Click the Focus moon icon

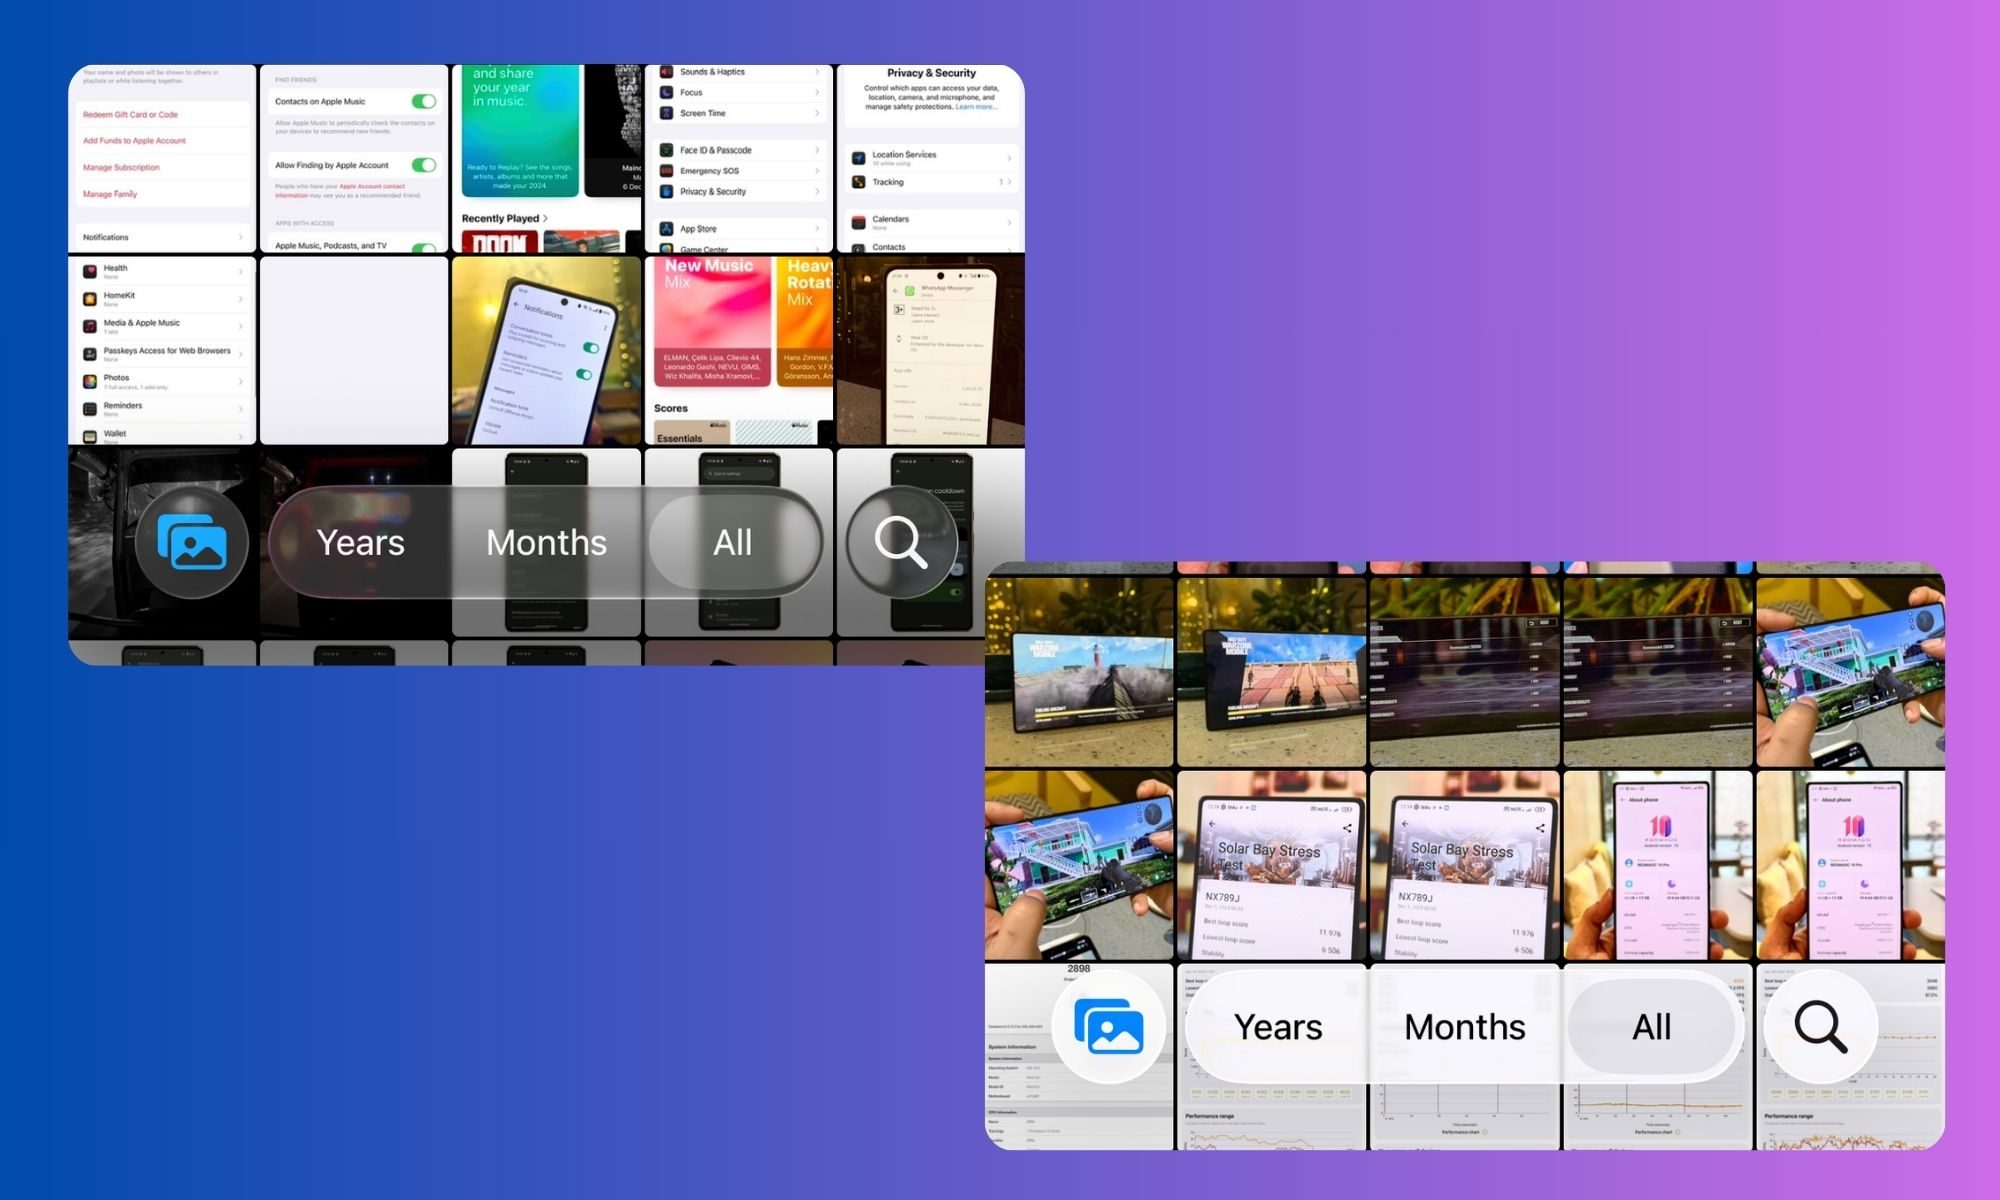point(666,92)
